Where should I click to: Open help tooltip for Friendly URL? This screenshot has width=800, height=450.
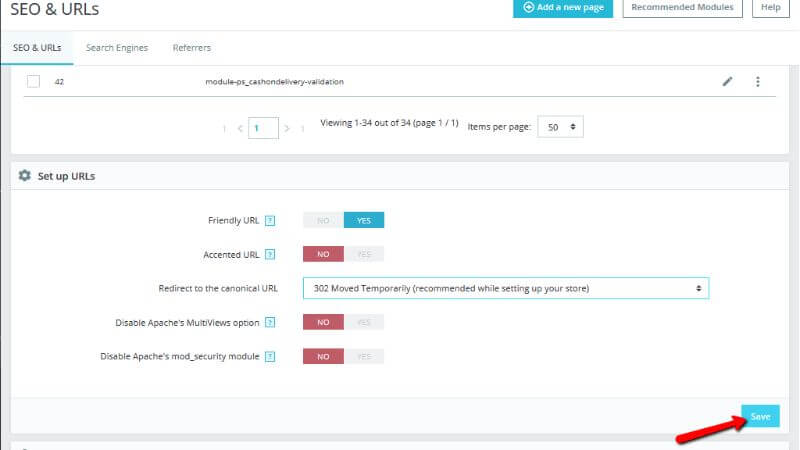pos(270,220)
